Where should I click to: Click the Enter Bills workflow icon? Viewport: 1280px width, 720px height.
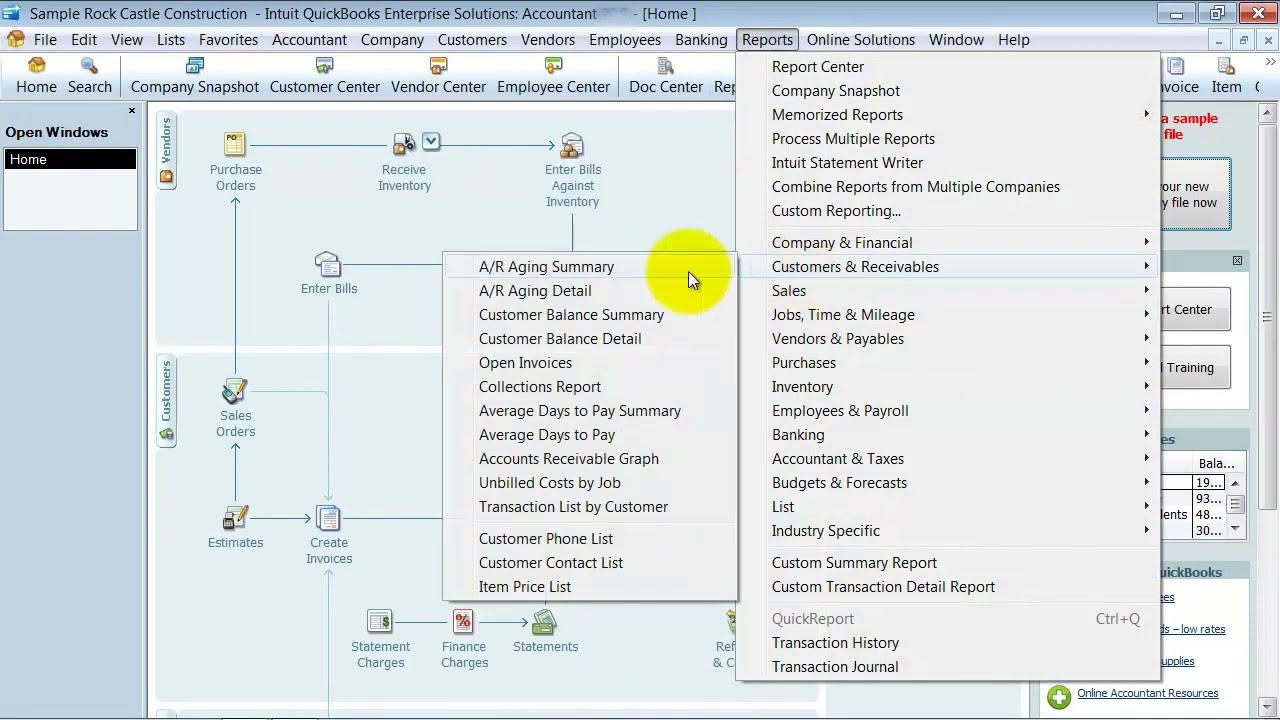click(328, 265)
